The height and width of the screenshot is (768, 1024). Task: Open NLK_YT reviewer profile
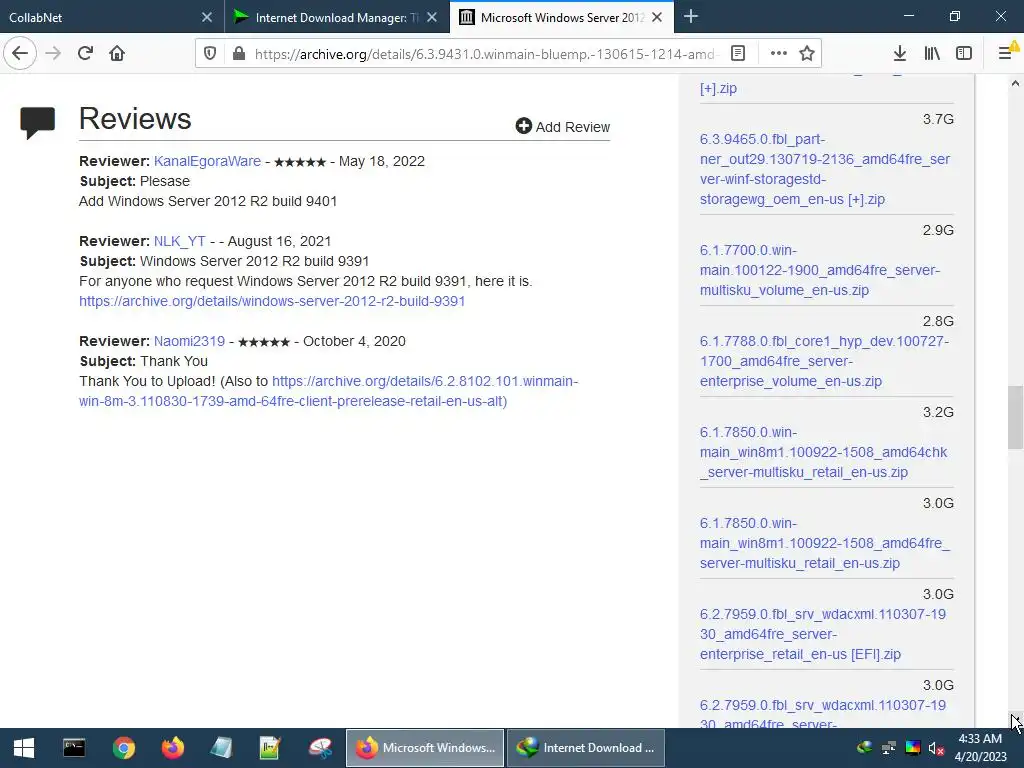(x=180, y=241)
